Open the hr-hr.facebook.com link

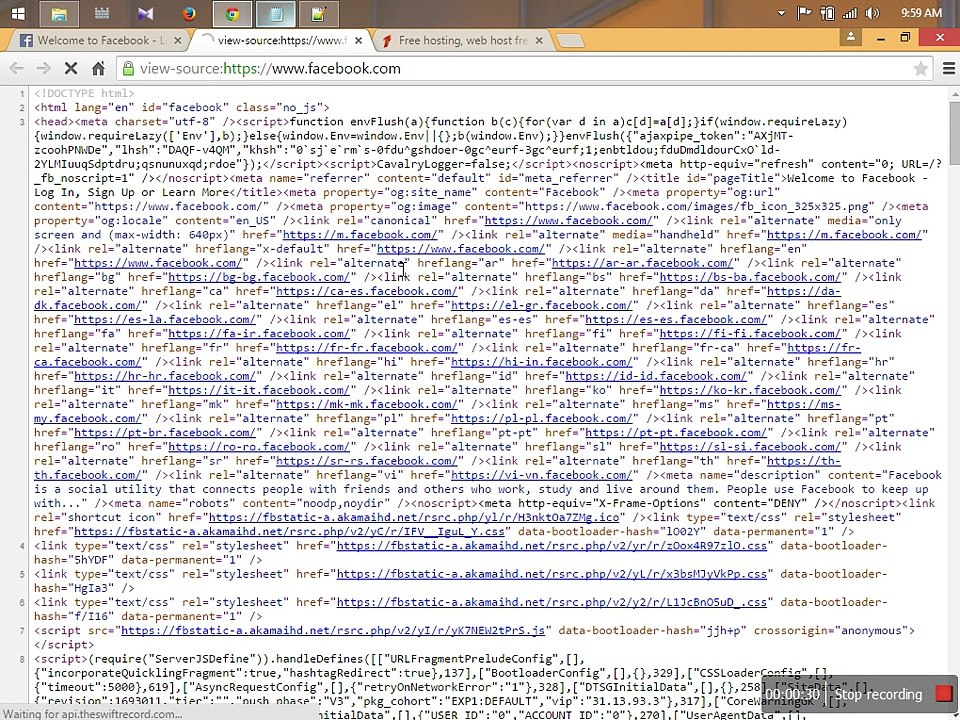click(x=164, y=375)
